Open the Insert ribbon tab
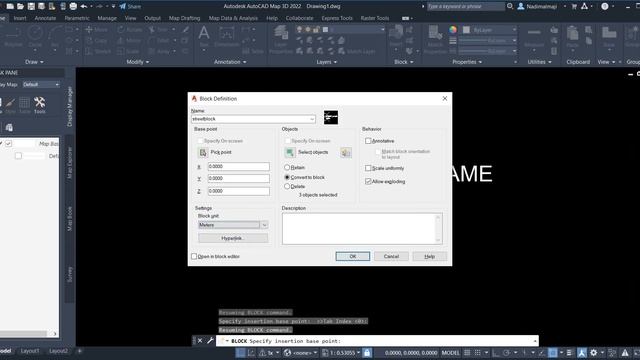 click(20, 18)
